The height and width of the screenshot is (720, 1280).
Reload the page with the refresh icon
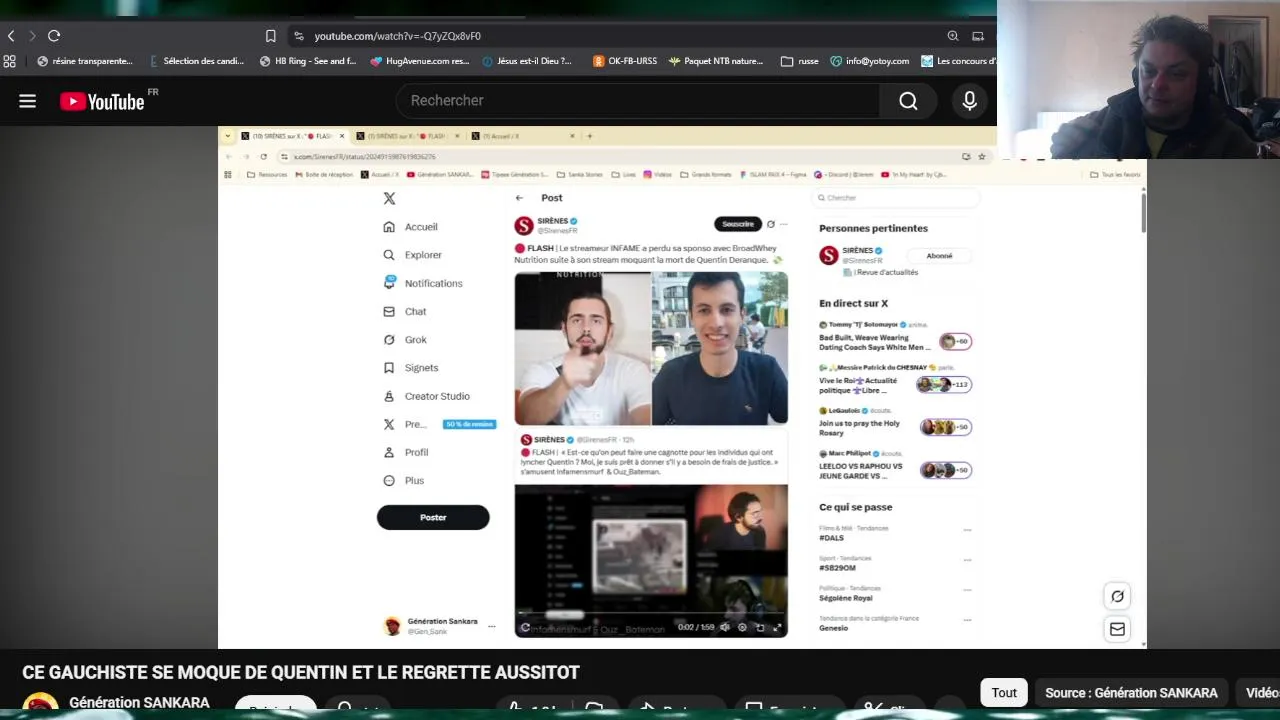click(54, 36)
